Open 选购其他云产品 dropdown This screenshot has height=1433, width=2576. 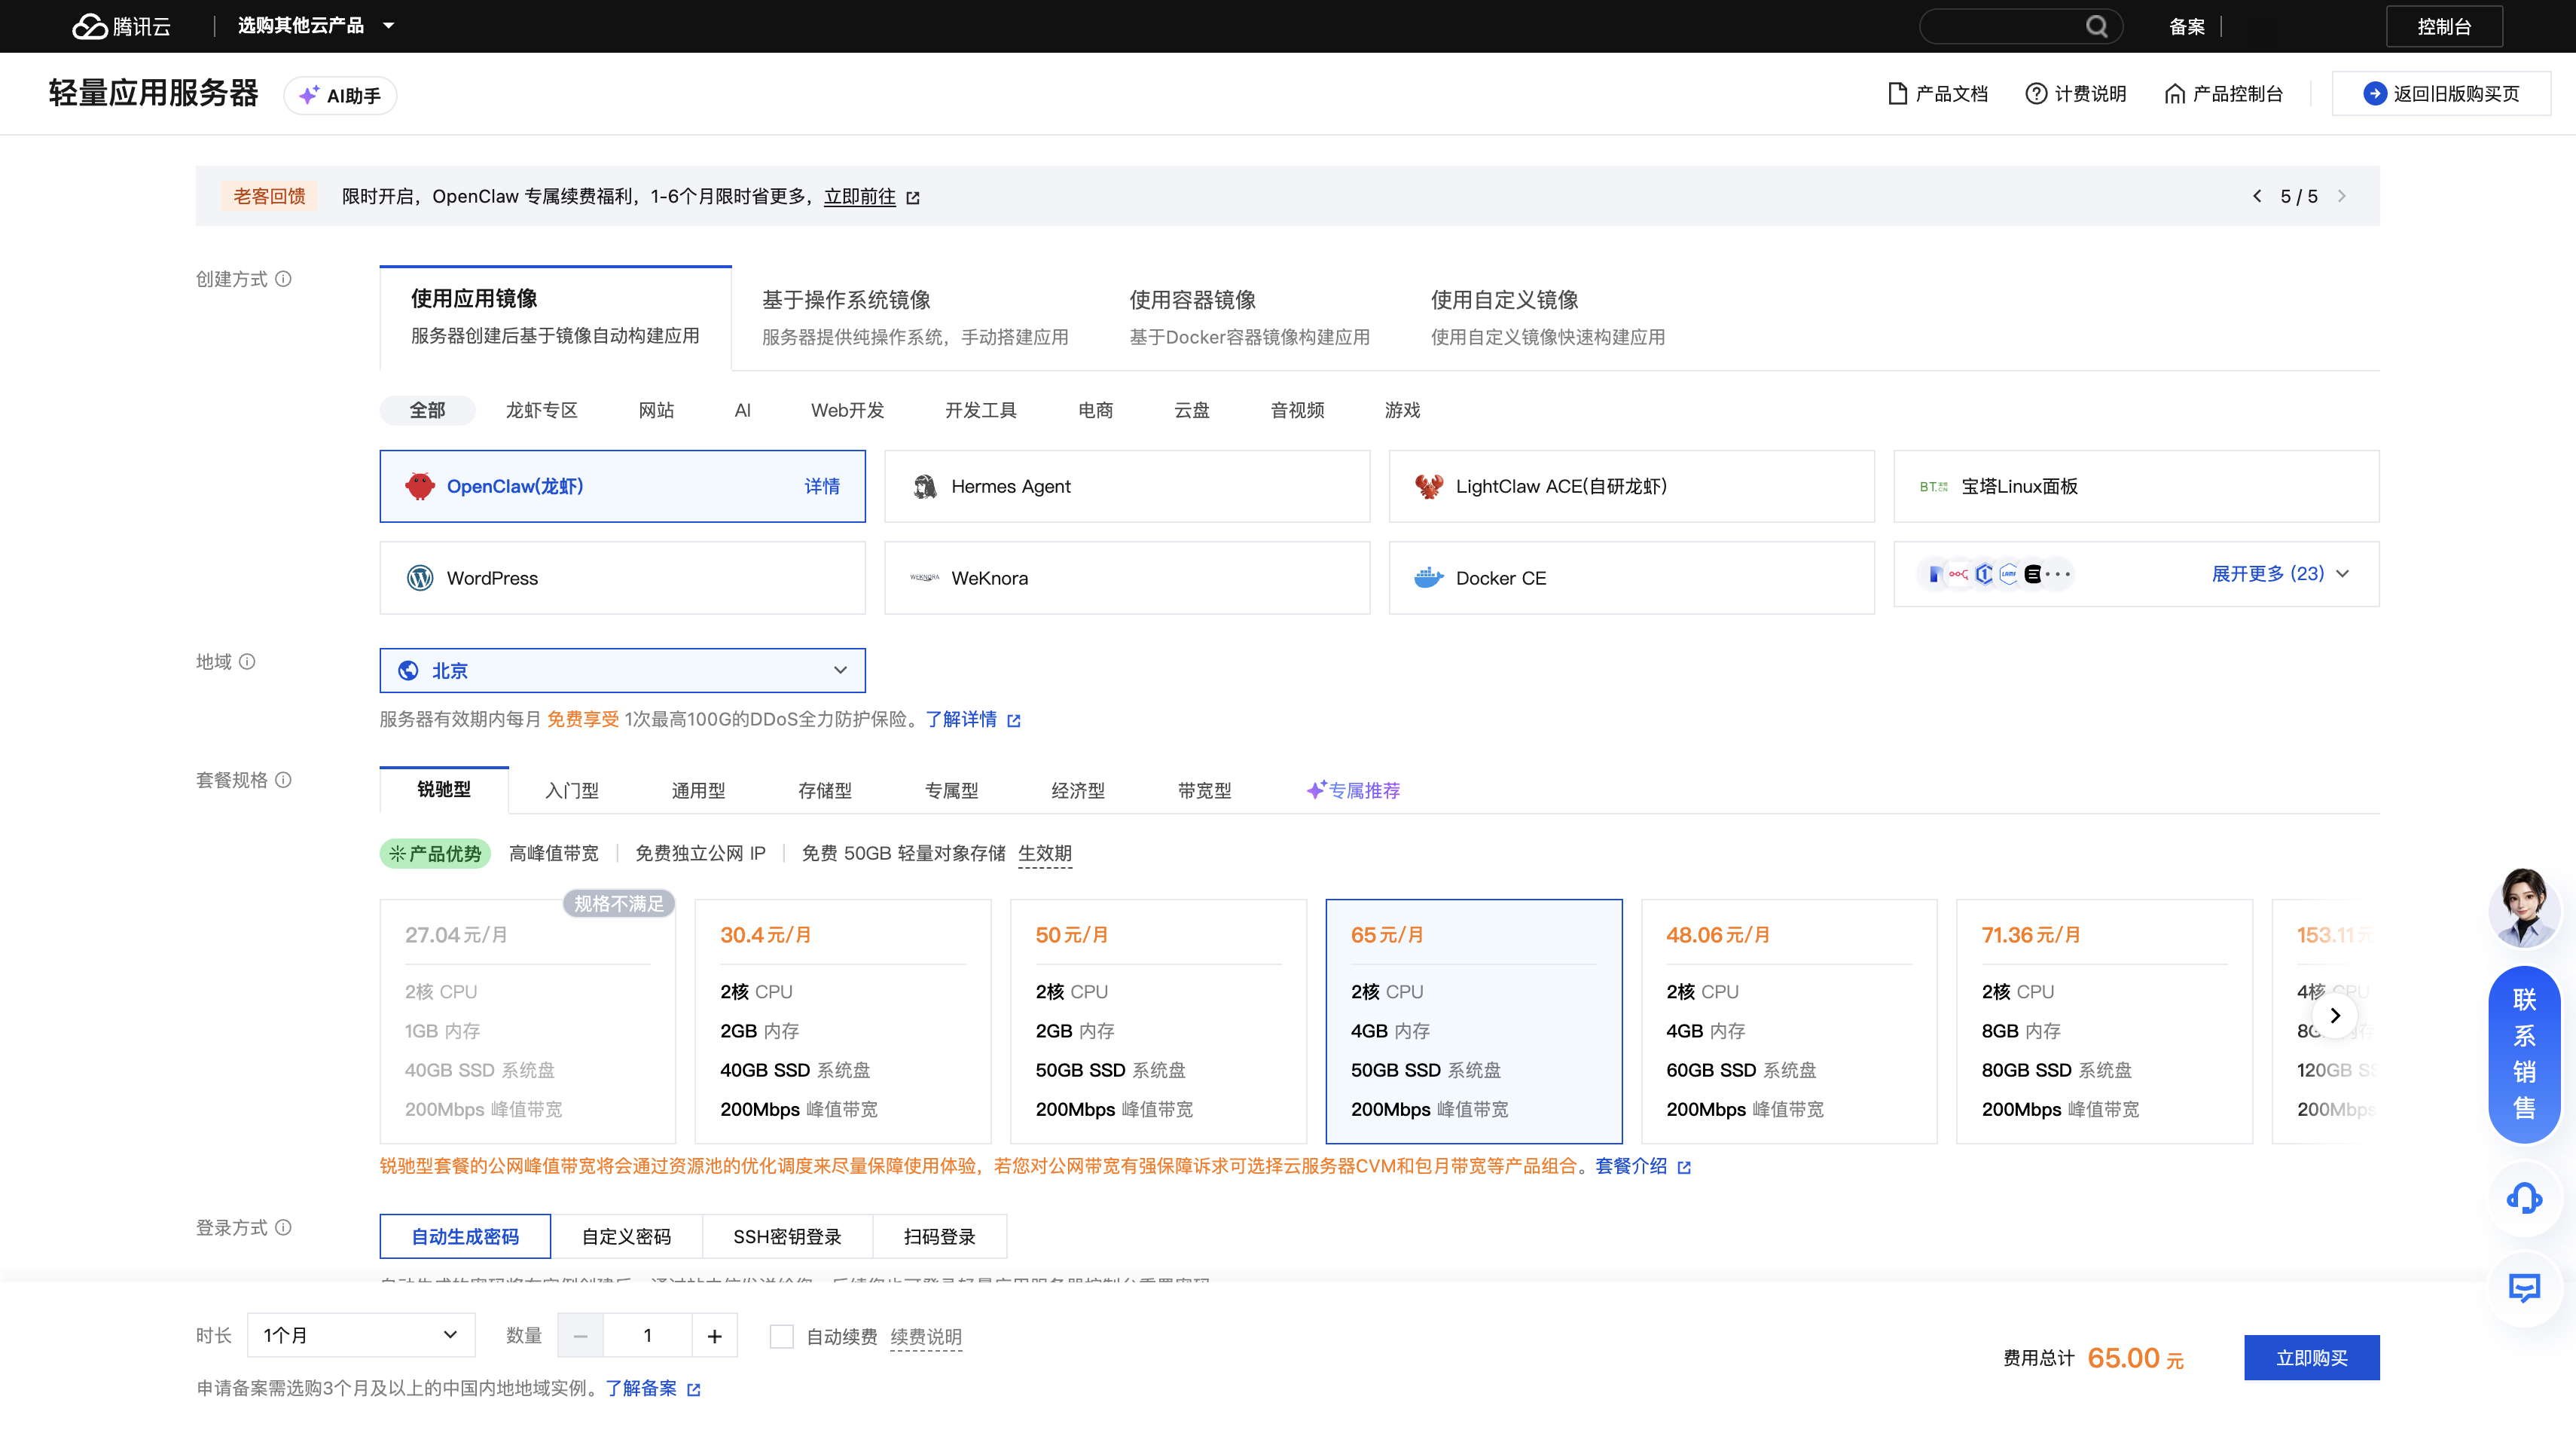click(316, 26)
